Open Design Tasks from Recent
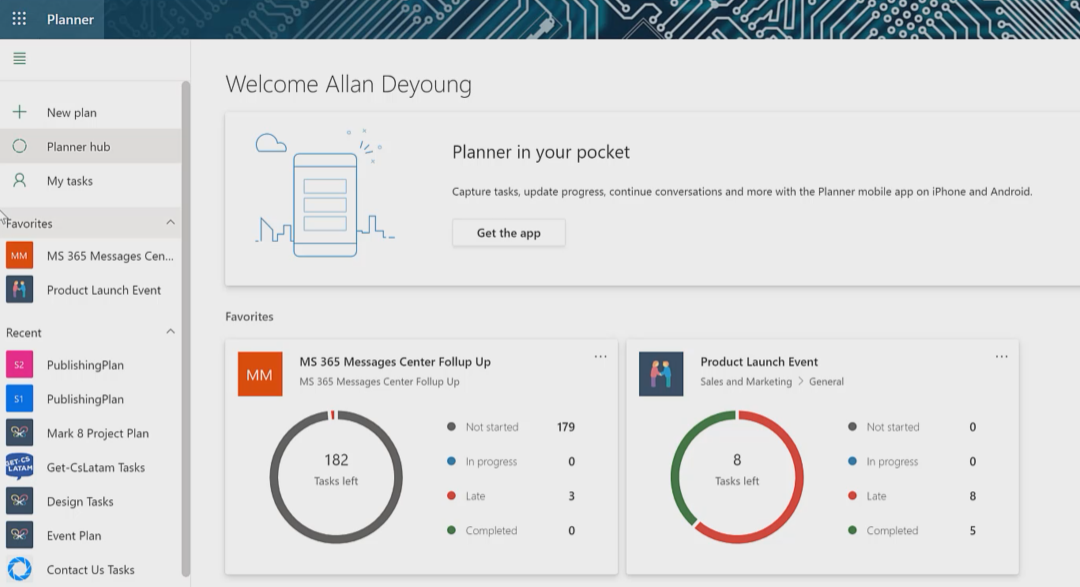 tap(91, 501)
